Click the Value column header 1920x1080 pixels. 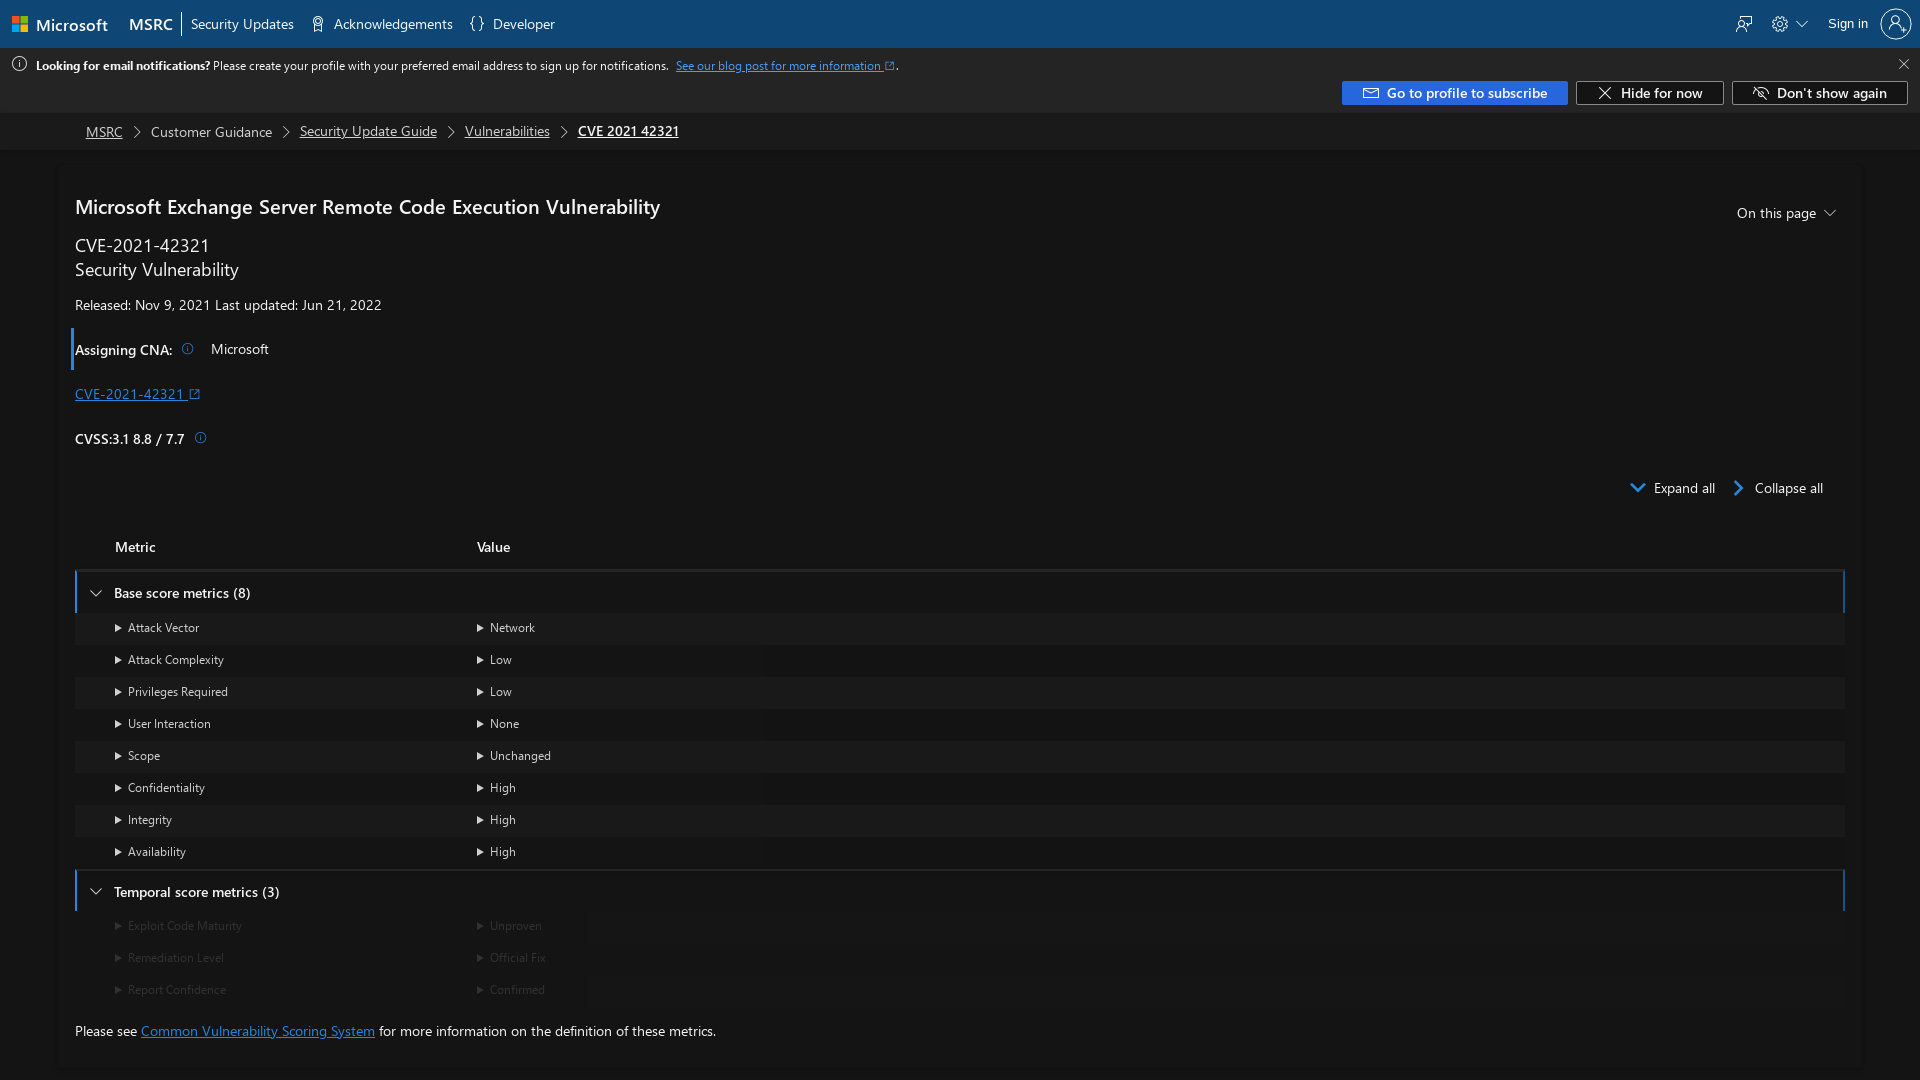tap(493, 547)
